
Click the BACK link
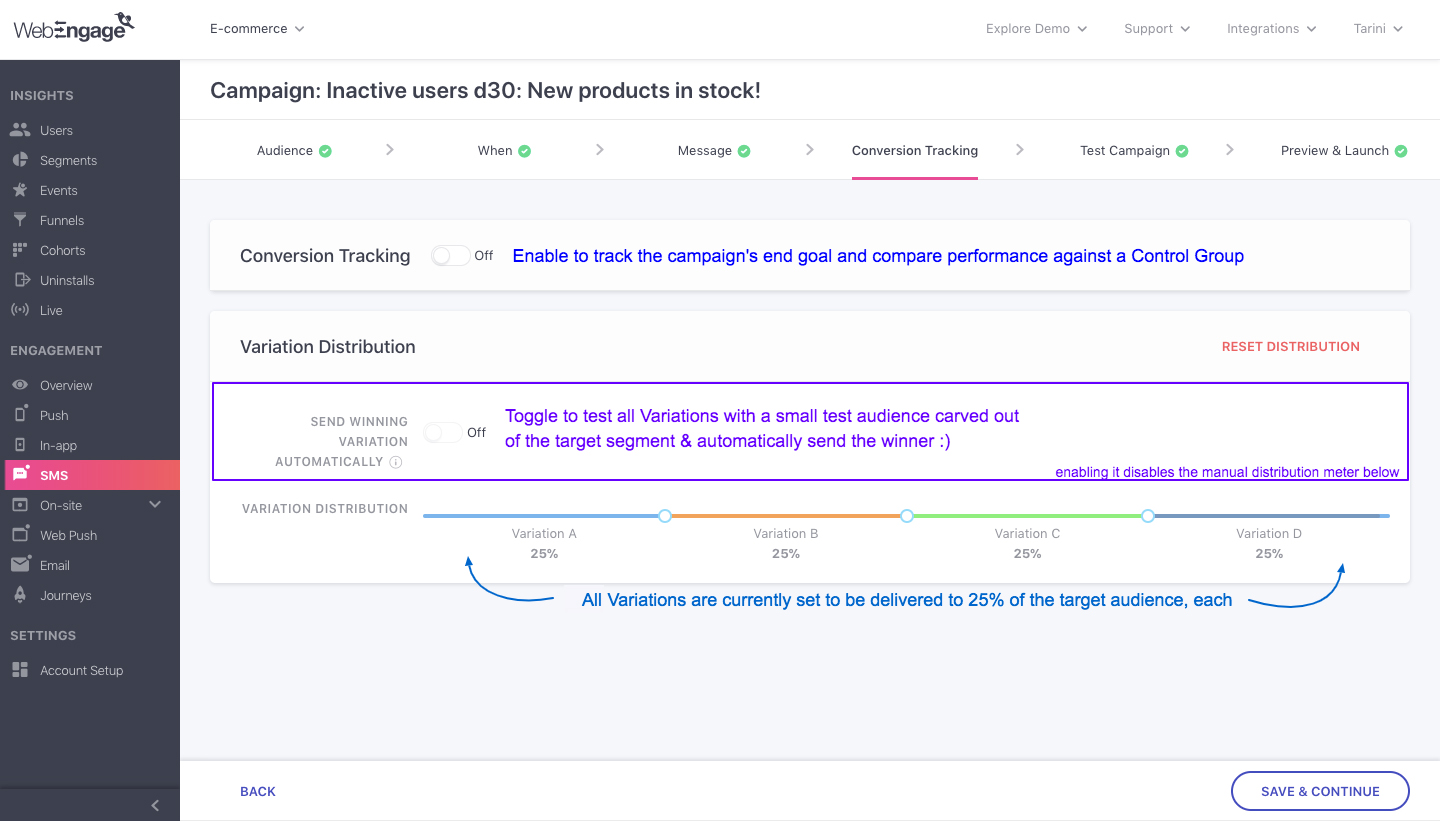coord(258,791)
